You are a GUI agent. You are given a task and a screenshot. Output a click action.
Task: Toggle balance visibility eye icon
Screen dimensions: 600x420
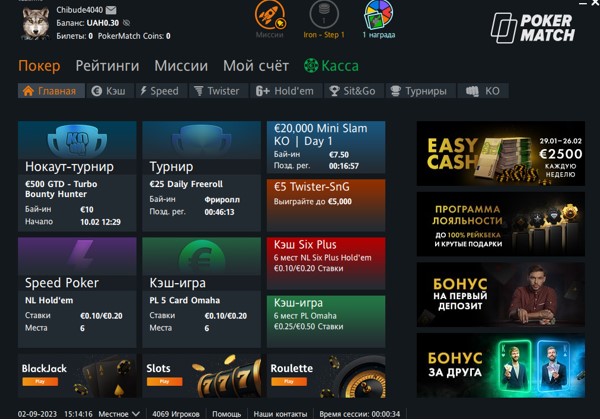(126, 23)
